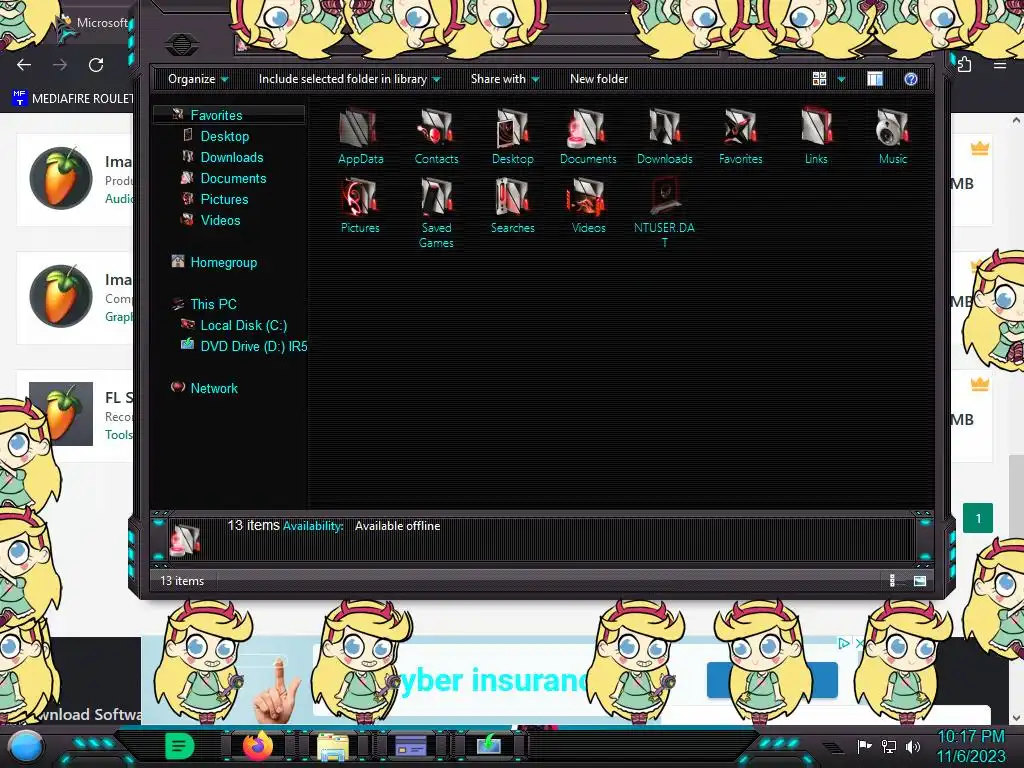Create a New folder
This screenshot has height=768, width=1024.
pyautogui.click(x=599, y=79)
